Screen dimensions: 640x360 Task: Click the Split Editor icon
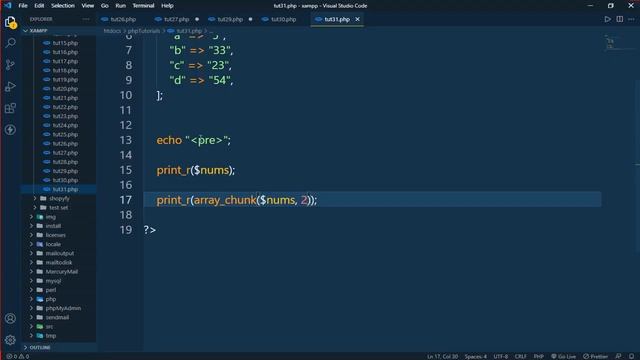point(620,19)
